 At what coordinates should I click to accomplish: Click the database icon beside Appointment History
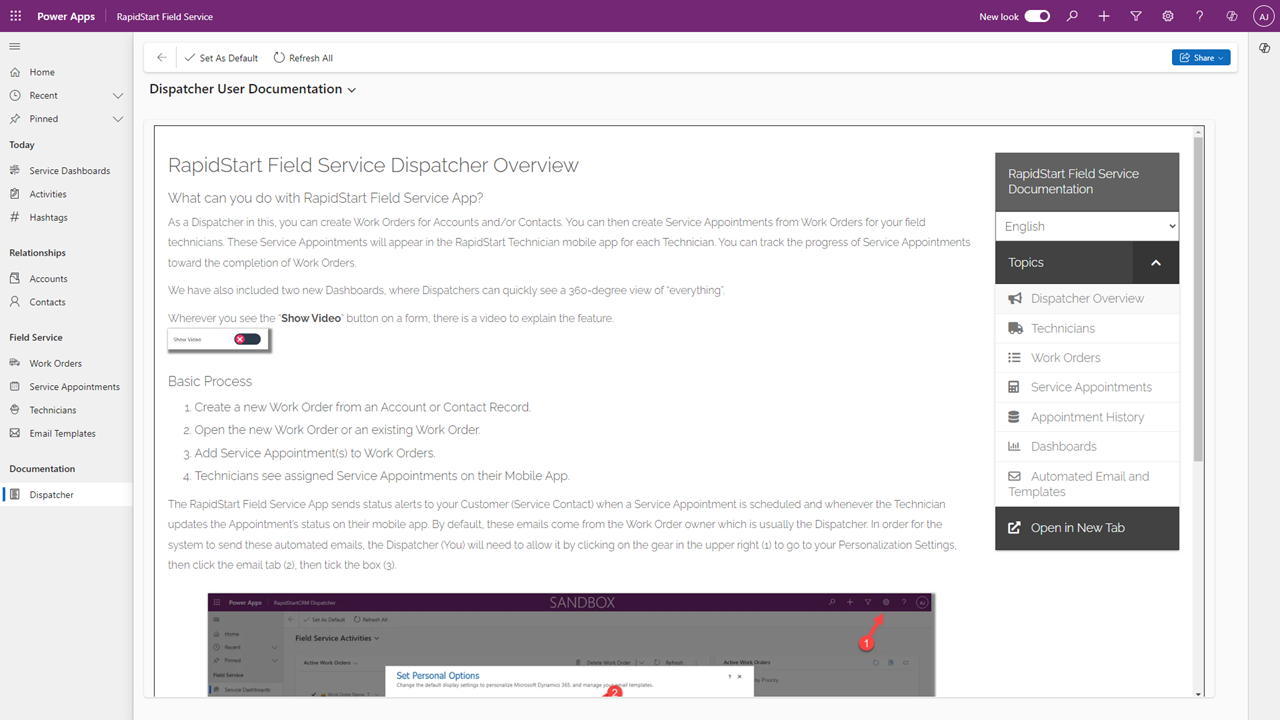[1014, 417]
